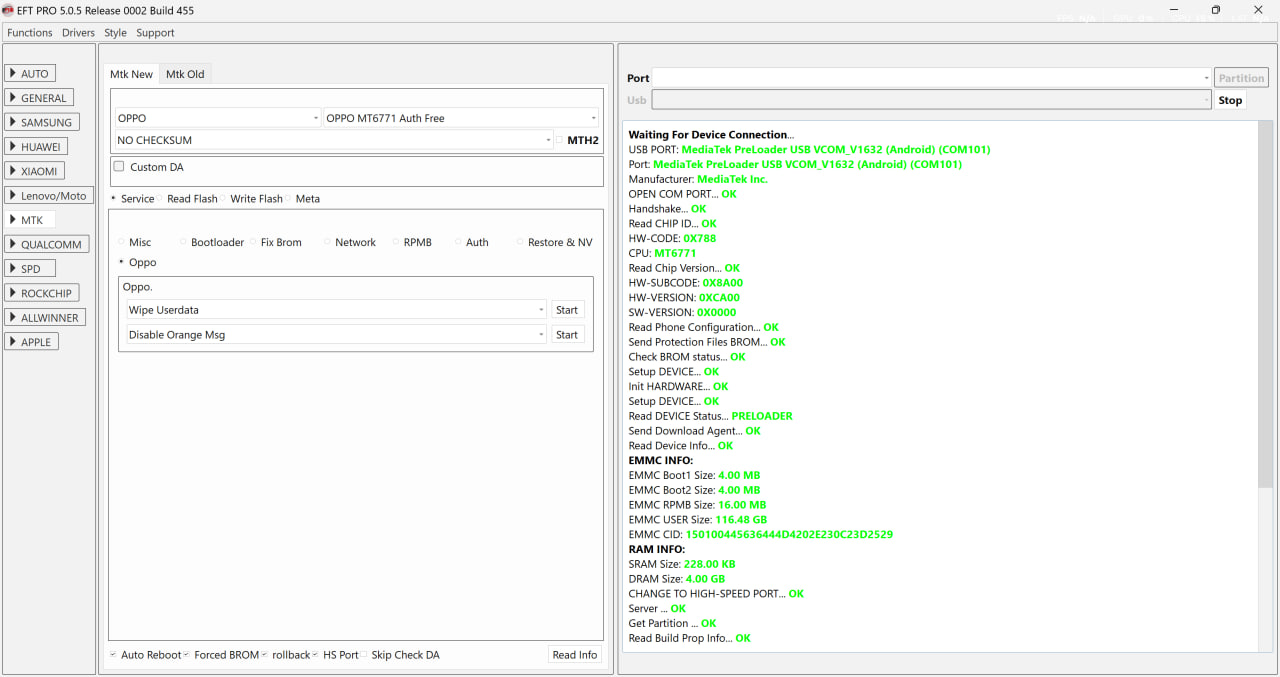Open the Support menu

click(155, 33)
